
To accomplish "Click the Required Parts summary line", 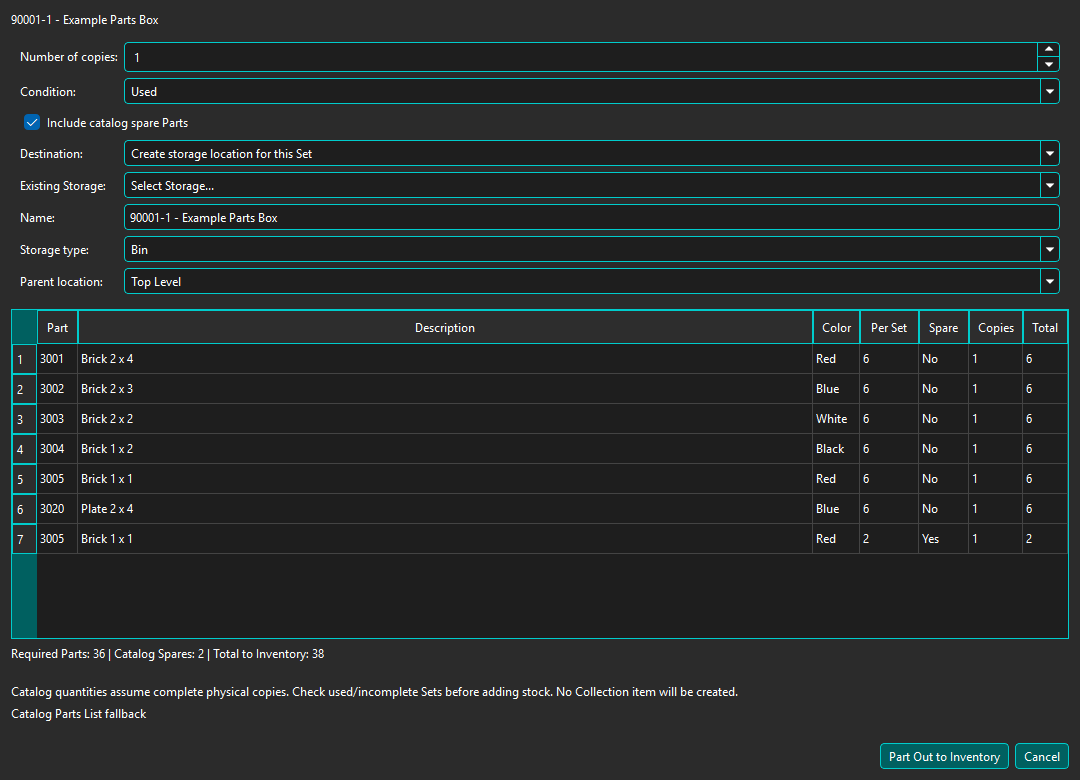I will point(167,654).
